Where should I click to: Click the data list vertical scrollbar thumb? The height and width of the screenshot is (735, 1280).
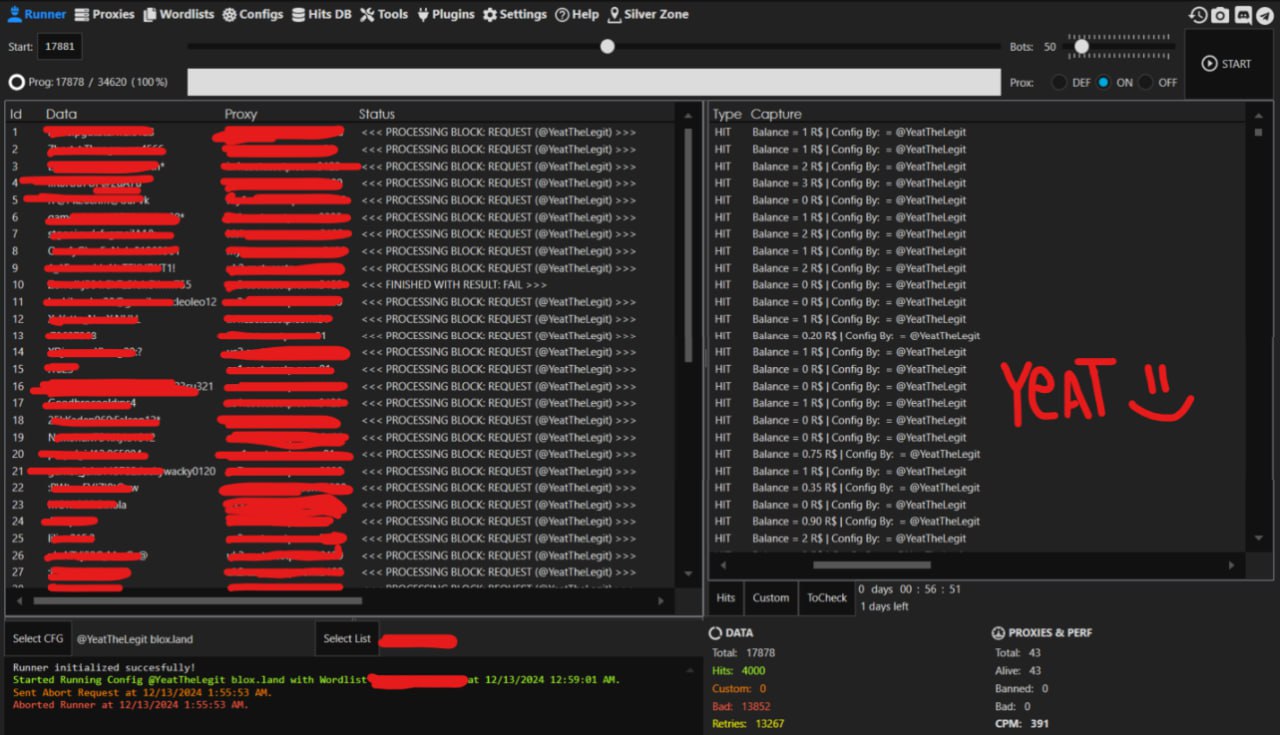[x=688, y=245]
